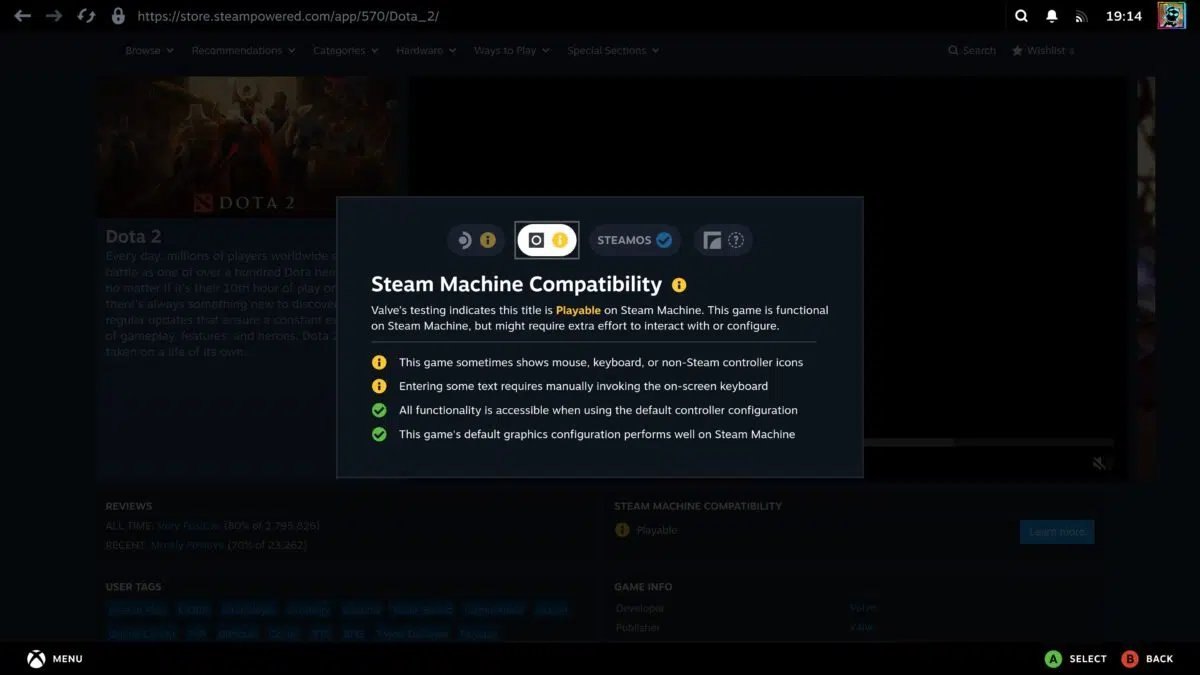The height and width of the screenshot is (675, 1200).
Task: Open the Wishlist link
Action: (x=1043, y=50)
